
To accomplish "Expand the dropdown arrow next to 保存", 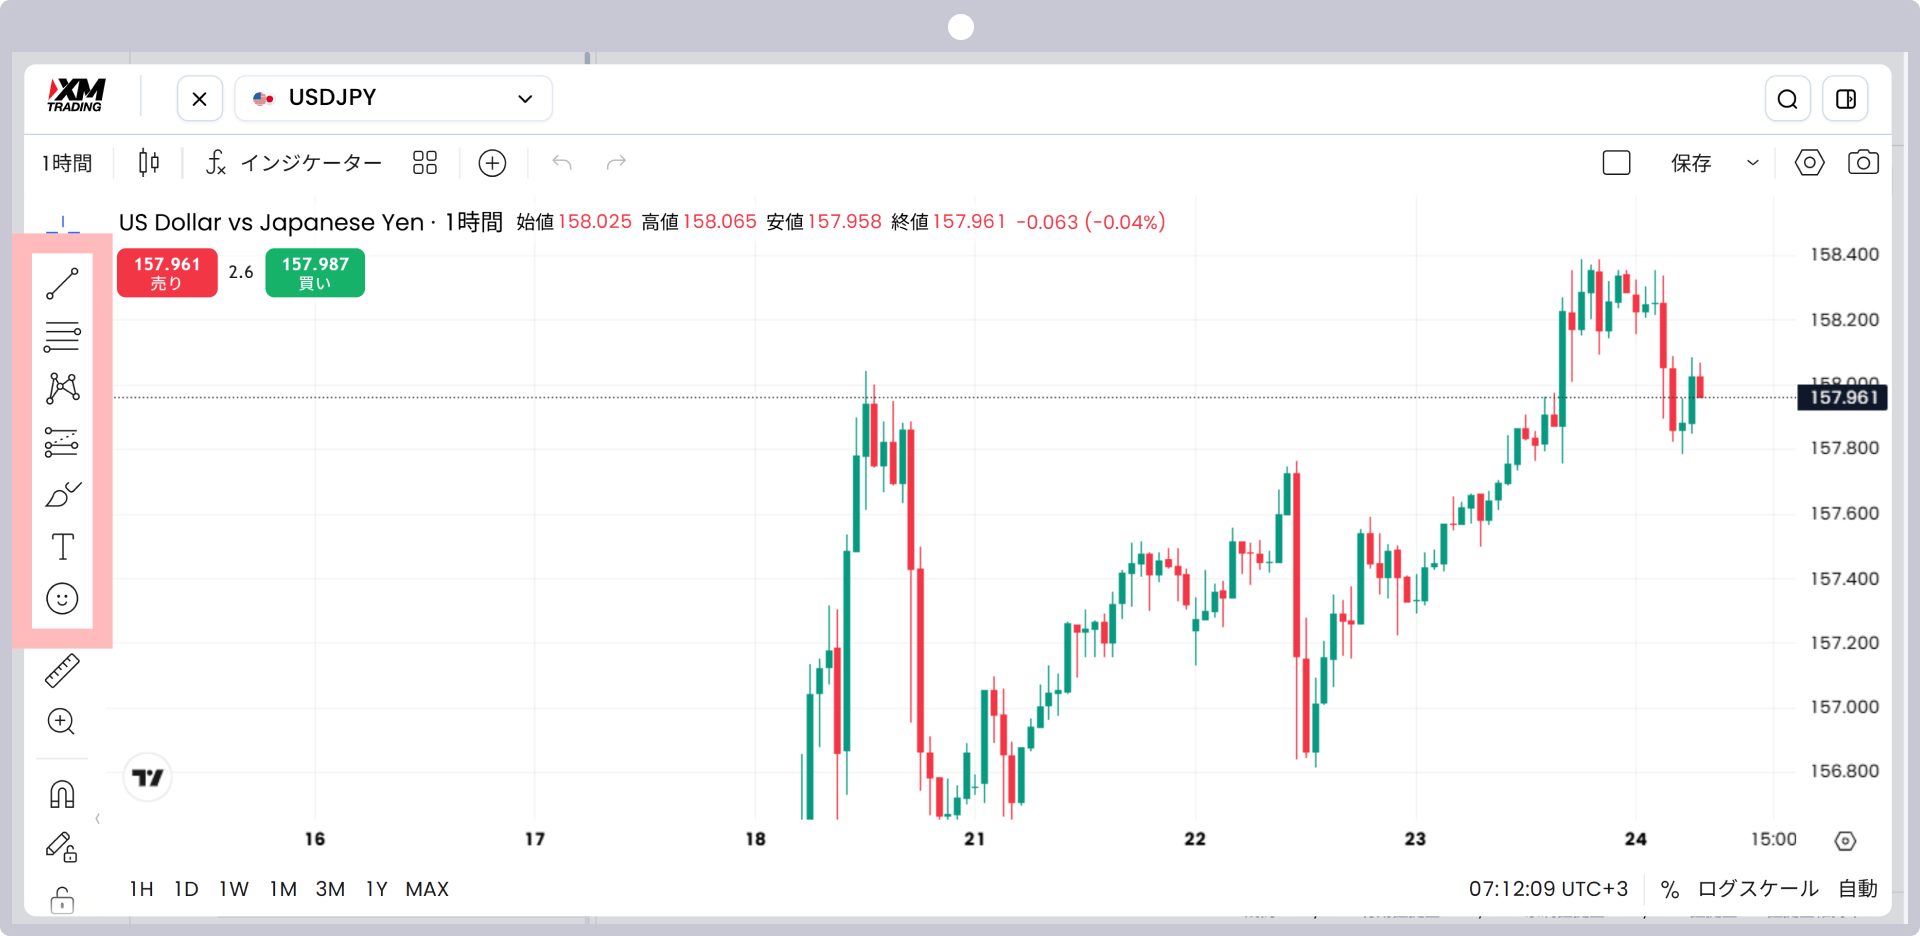I will click(1753, 163).
